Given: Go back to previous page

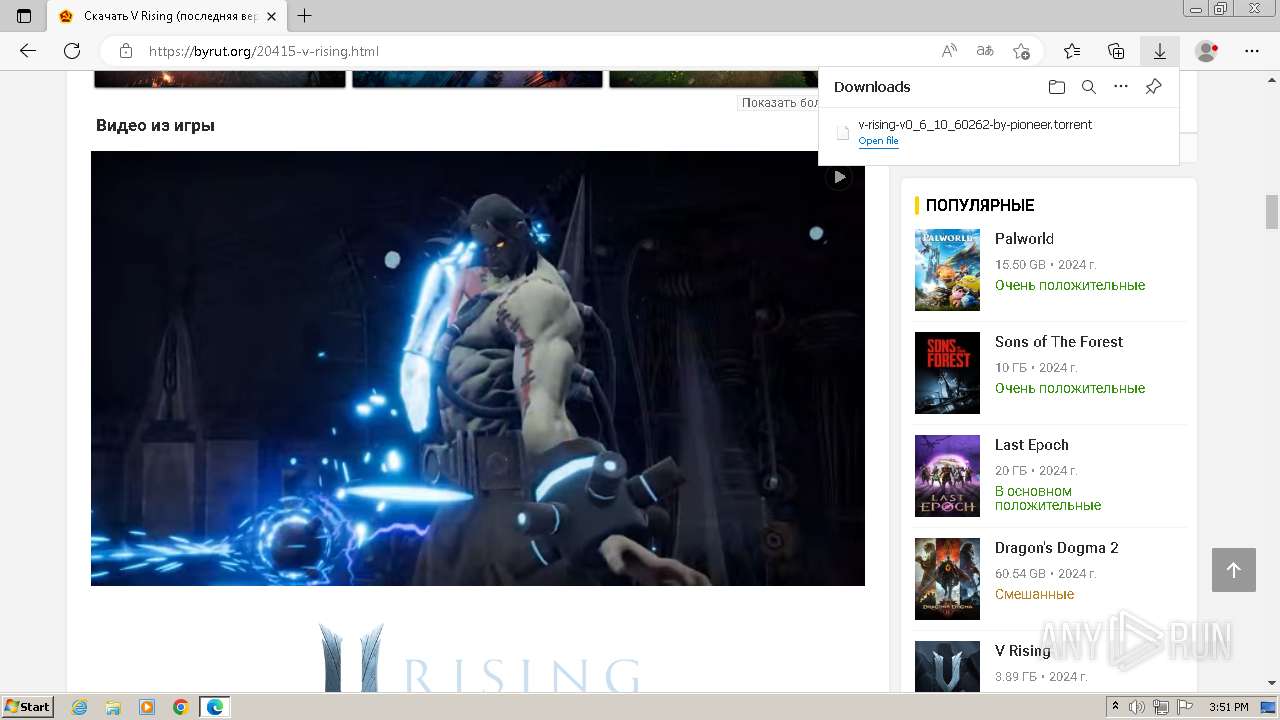Looking at the screenshot, I should (x=28, y=51).
